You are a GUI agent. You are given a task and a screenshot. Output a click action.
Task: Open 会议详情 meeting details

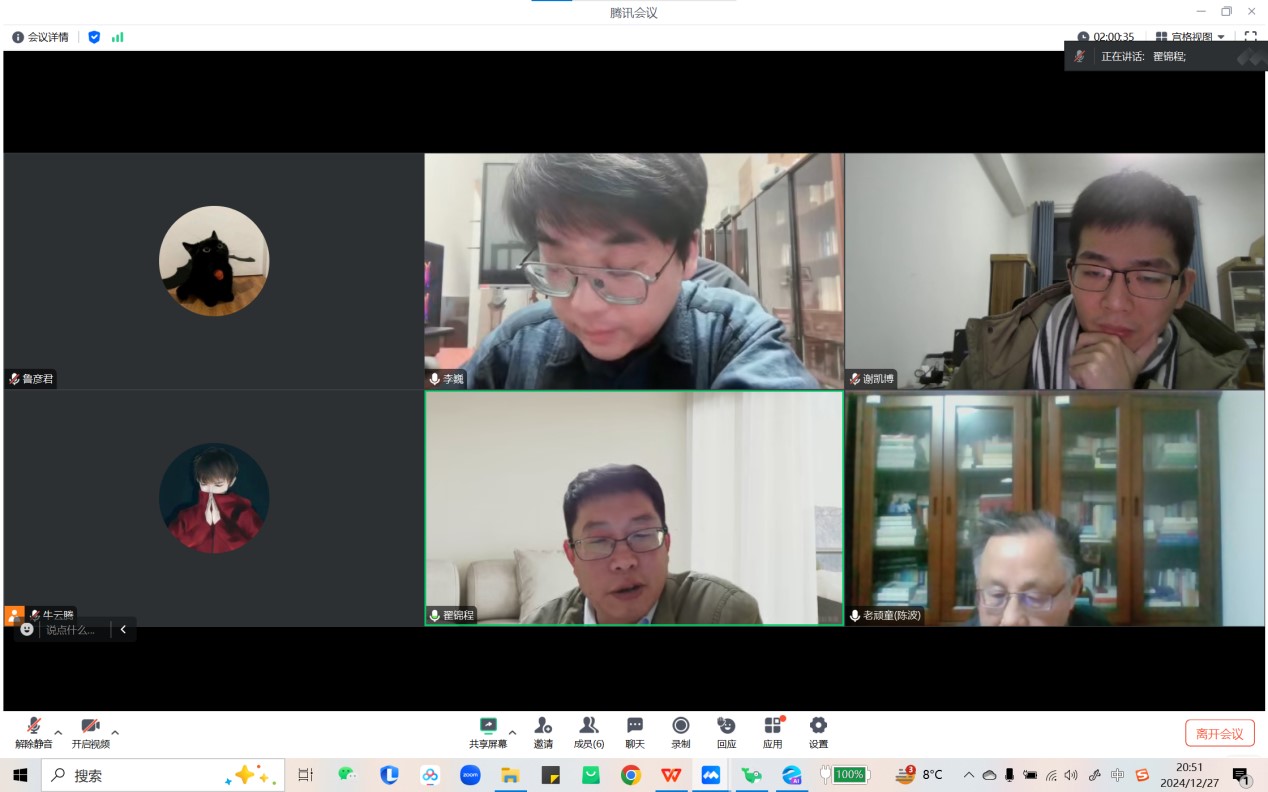point(41,37)
